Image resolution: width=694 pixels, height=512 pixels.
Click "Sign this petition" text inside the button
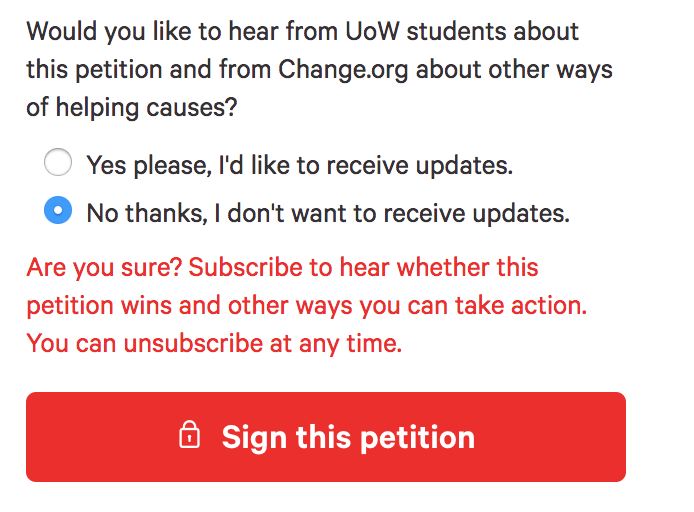pos(348,437)
